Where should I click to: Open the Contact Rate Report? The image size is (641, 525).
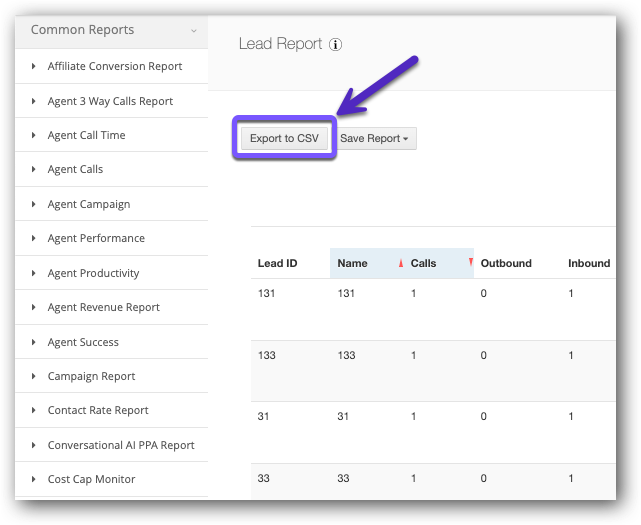(x=98, y=410)
